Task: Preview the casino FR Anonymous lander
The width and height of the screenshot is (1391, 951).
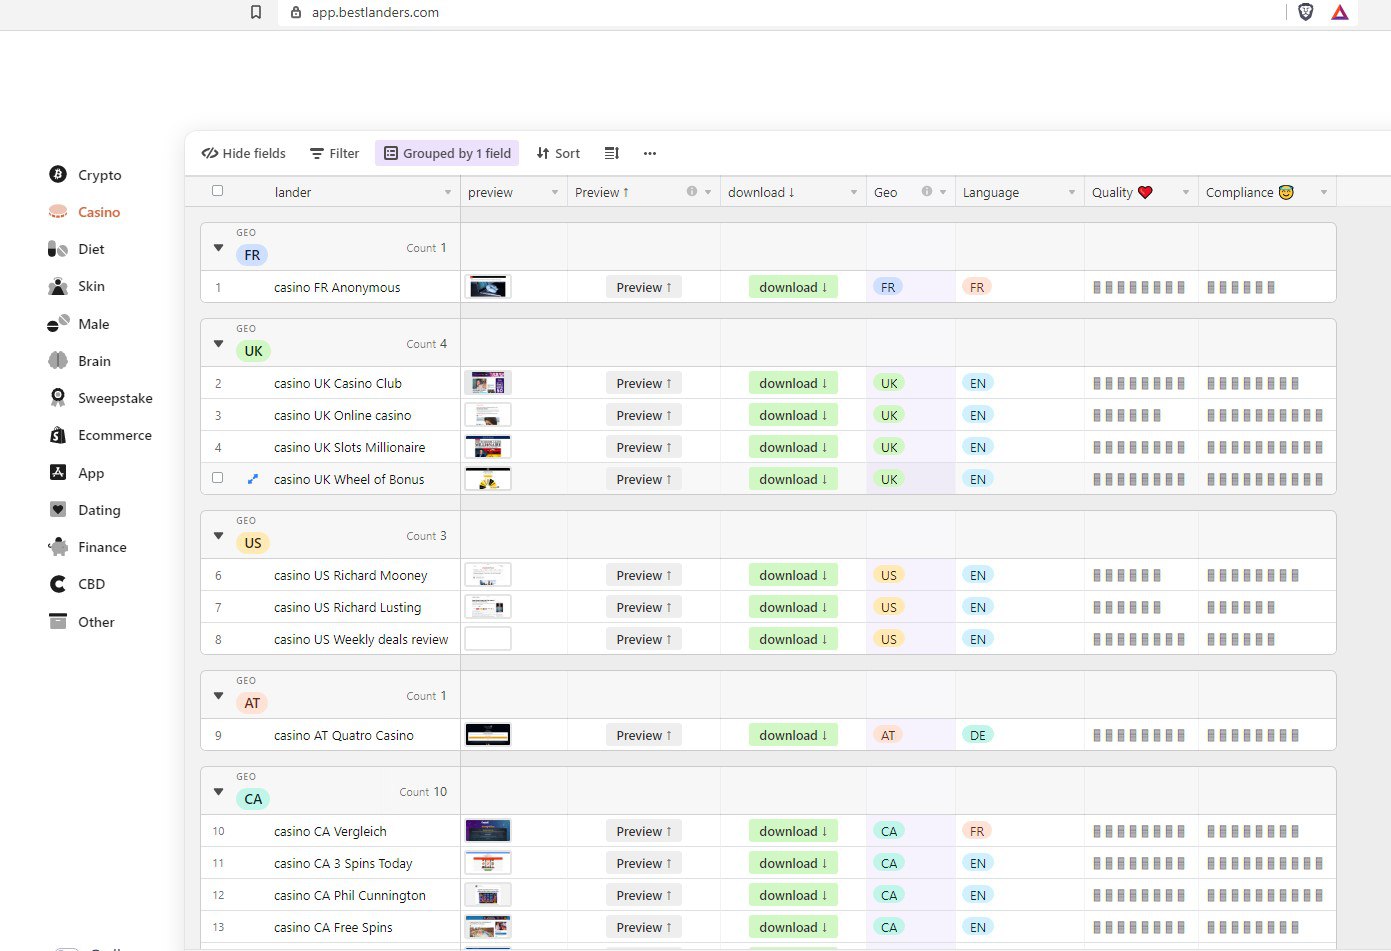Action: click(x=643, y=287)
